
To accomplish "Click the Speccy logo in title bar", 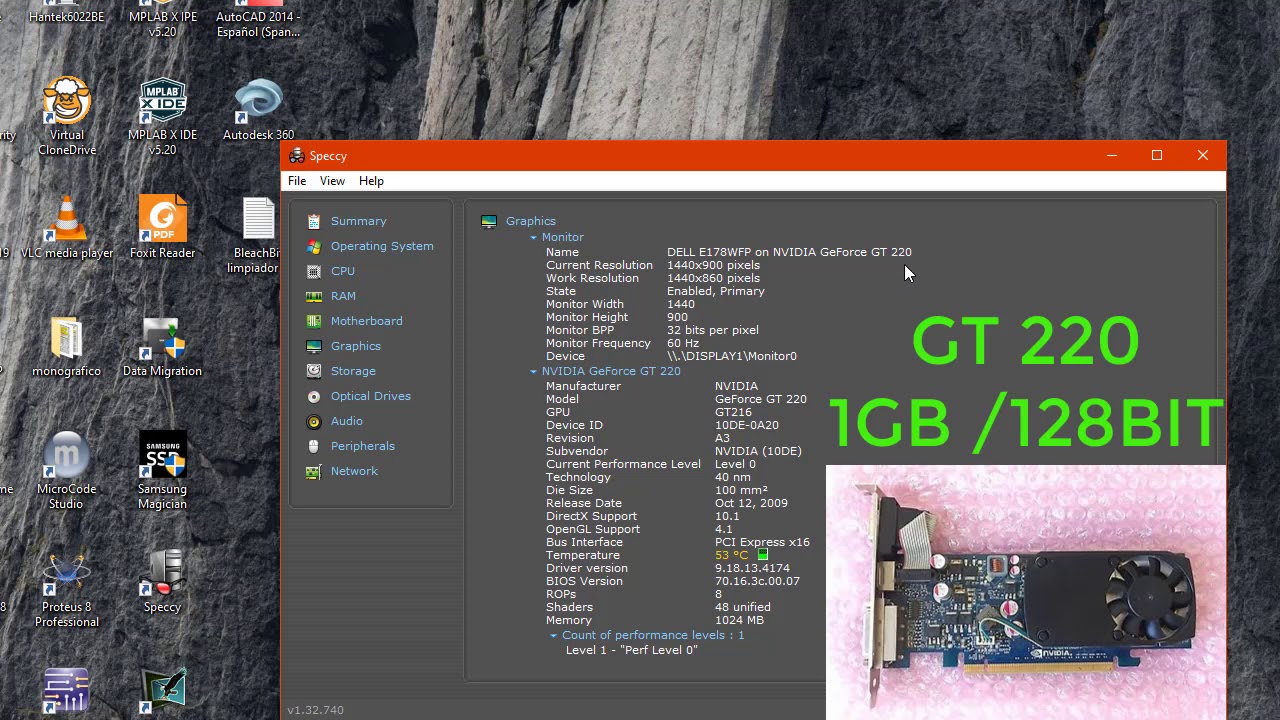I will (296, 156).
